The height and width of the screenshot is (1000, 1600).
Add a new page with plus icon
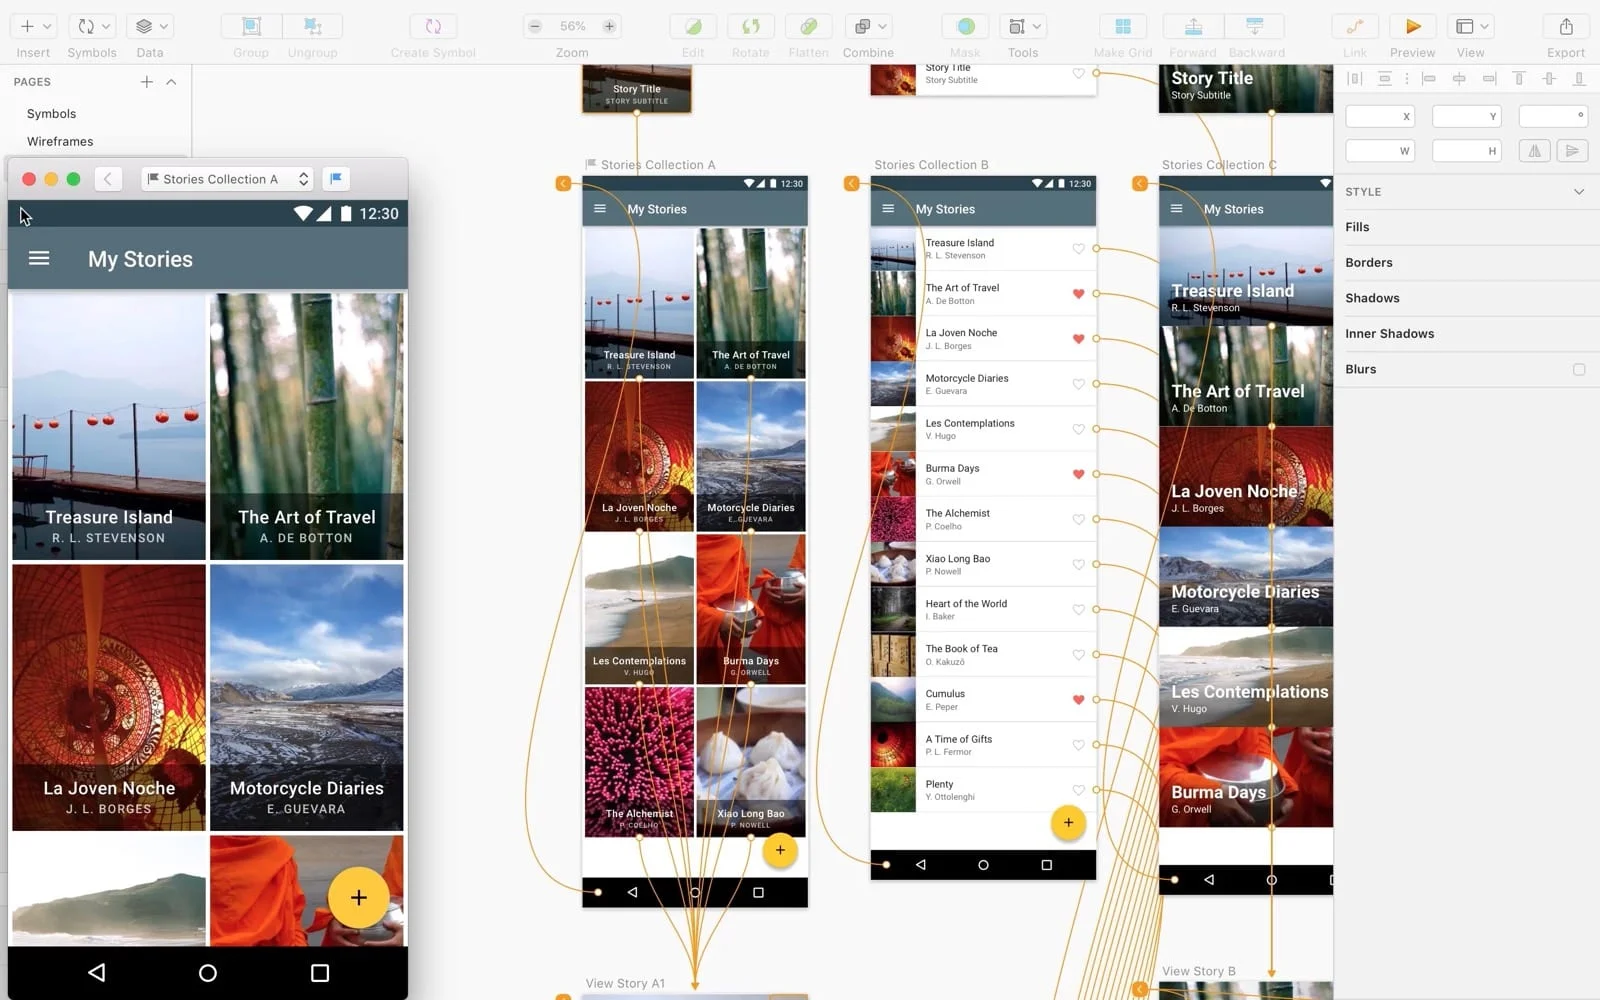pyautogui.click(x=147, y=82)
